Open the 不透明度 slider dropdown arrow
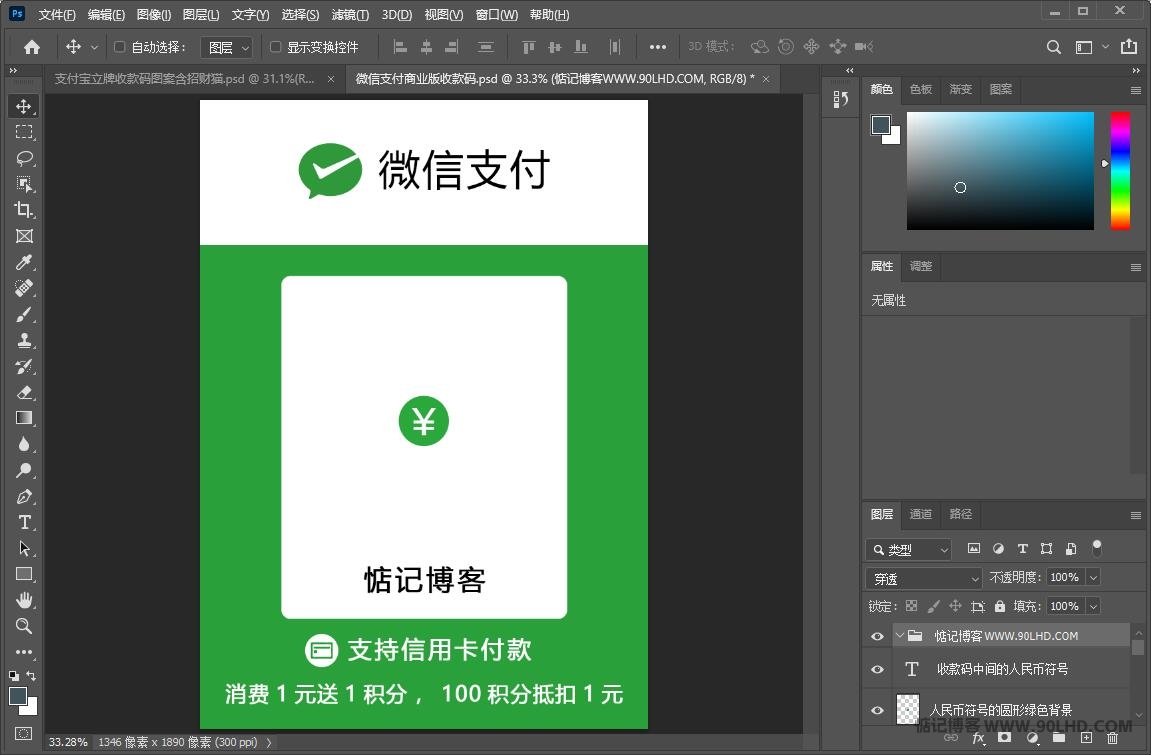Viewport: 1151px width, 755px height. (x=1093, y=577)
